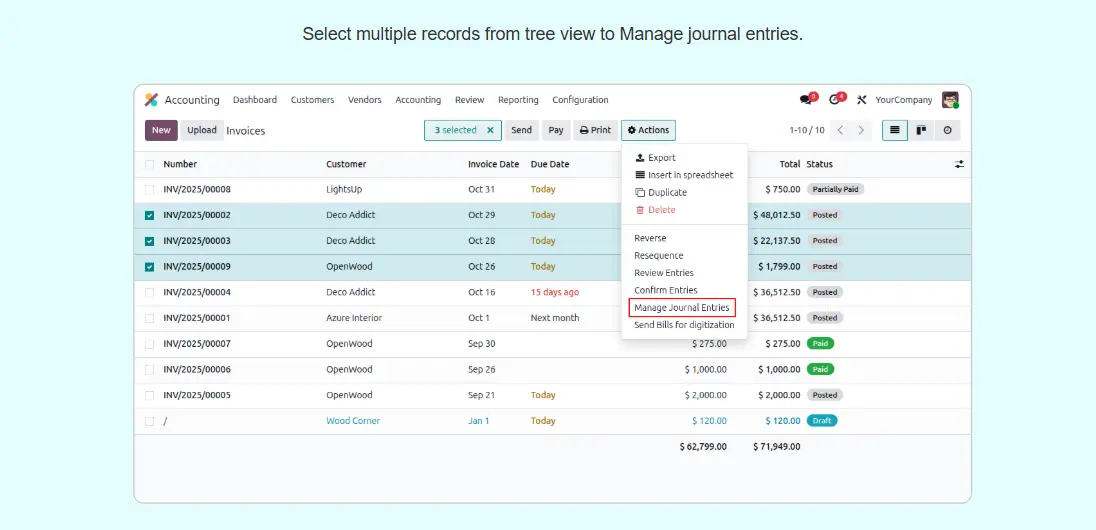
Task: Toggle the select-all header checkbox
Action: 150,164
